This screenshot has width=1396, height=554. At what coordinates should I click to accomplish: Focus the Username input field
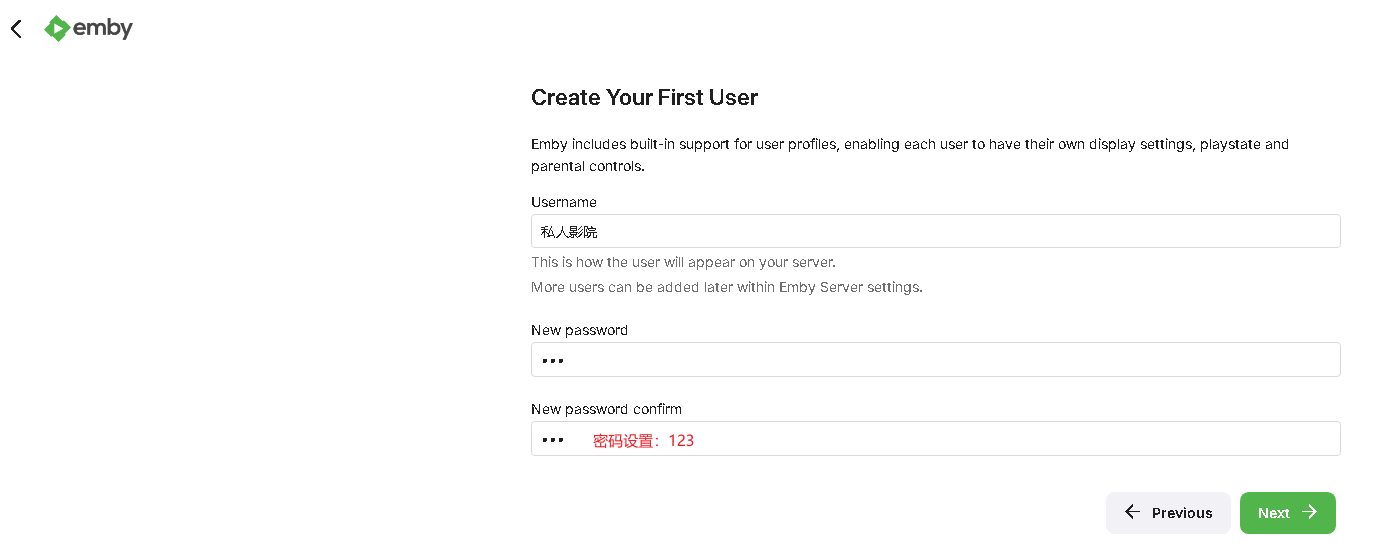[935, 231]
